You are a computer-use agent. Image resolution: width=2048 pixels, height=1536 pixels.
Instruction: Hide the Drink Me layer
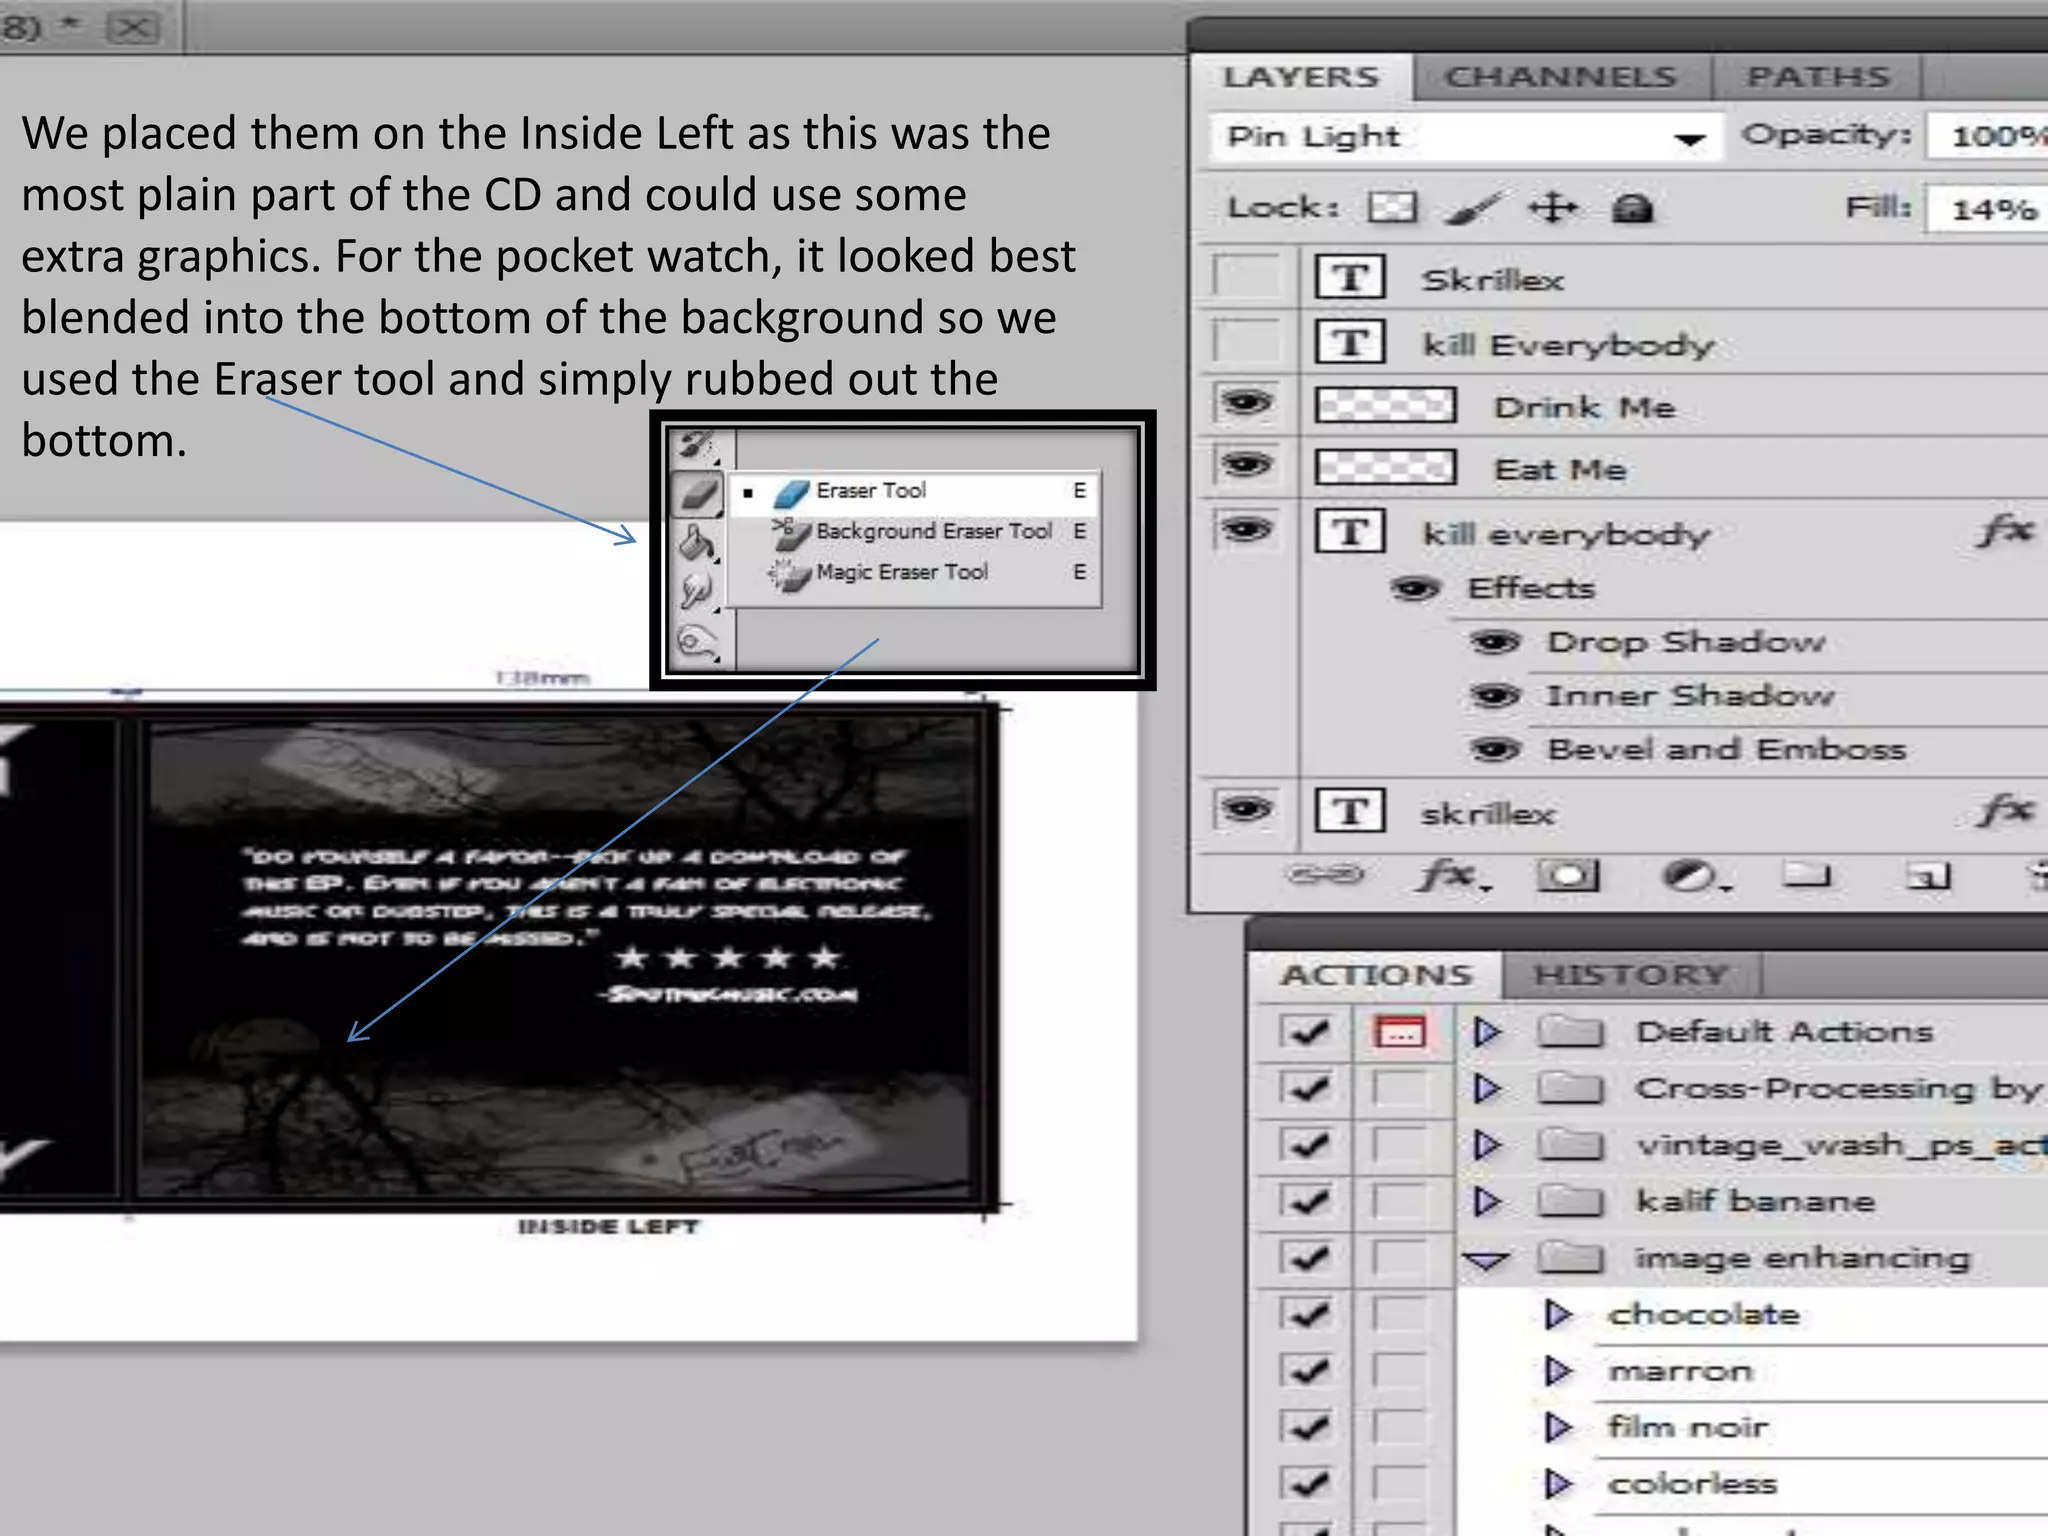click(x=1246, y=404)
